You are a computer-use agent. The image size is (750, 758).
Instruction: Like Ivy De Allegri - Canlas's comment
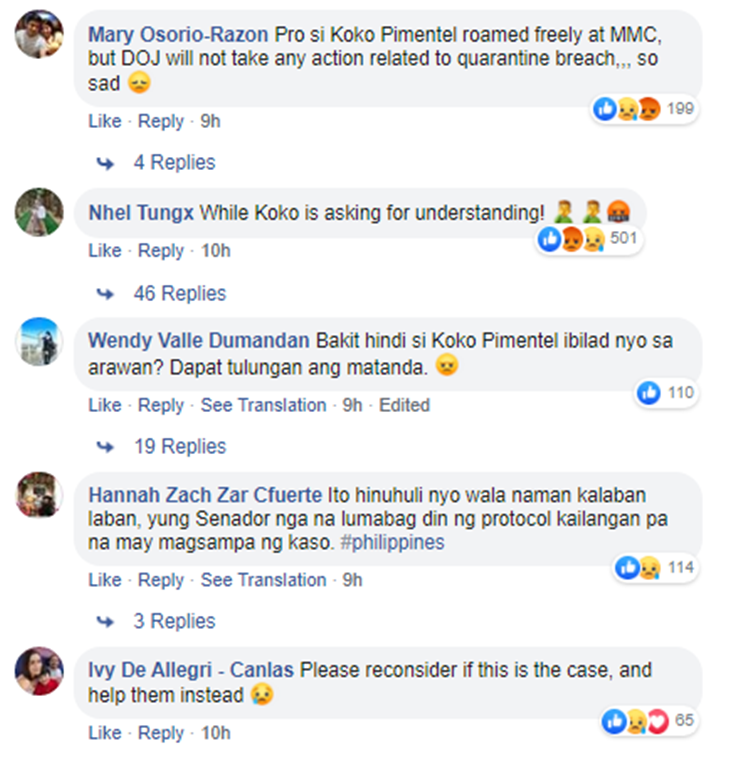(x=104, y=733)
